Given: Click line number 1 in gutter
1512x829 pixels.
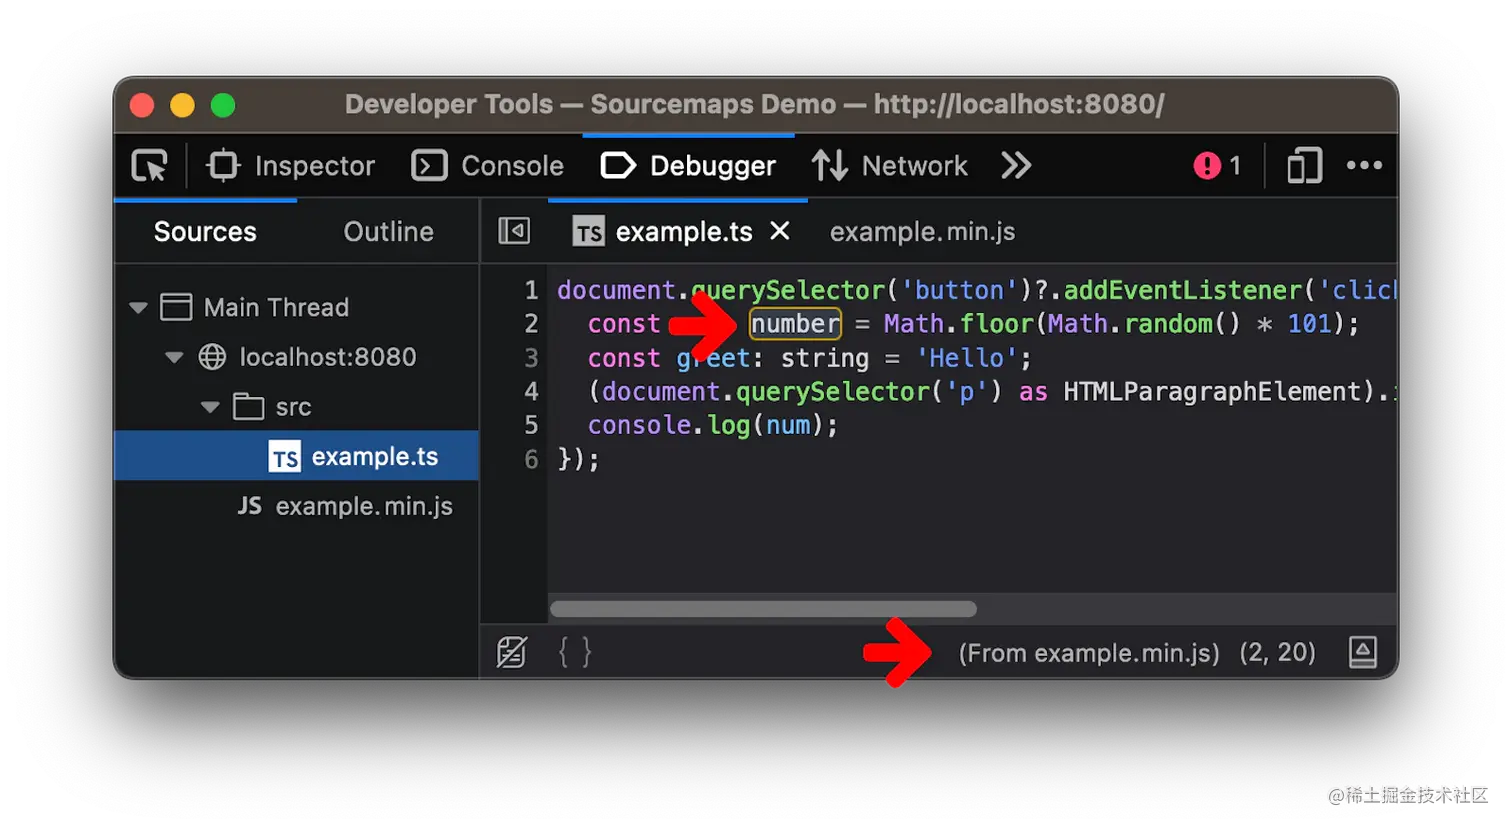Looking at the screenshot, I should [531, 291].
